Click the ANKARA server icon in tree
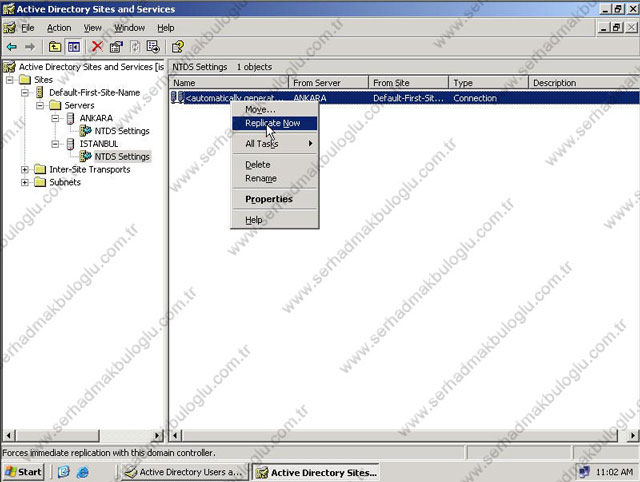This screenshot has height=482, width=640. (71, 118)
